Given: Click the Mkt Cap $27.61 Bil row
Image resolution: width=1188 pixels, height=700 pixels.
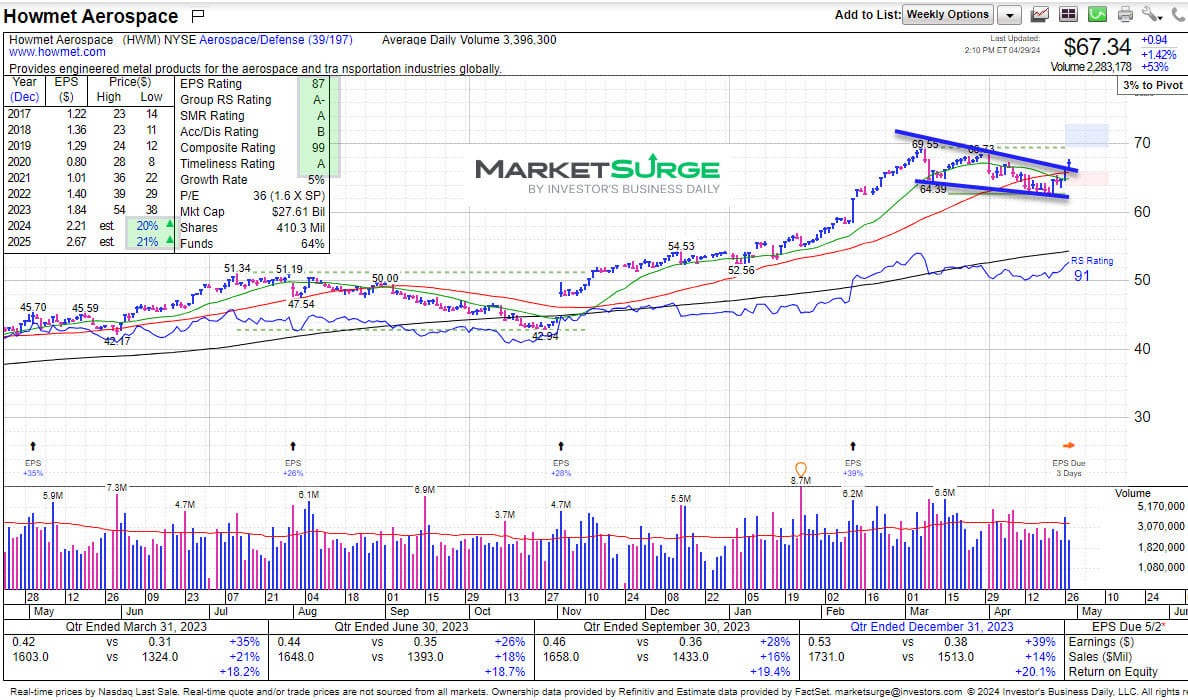Looking at the screenshot, I should (x=252, y=211).
